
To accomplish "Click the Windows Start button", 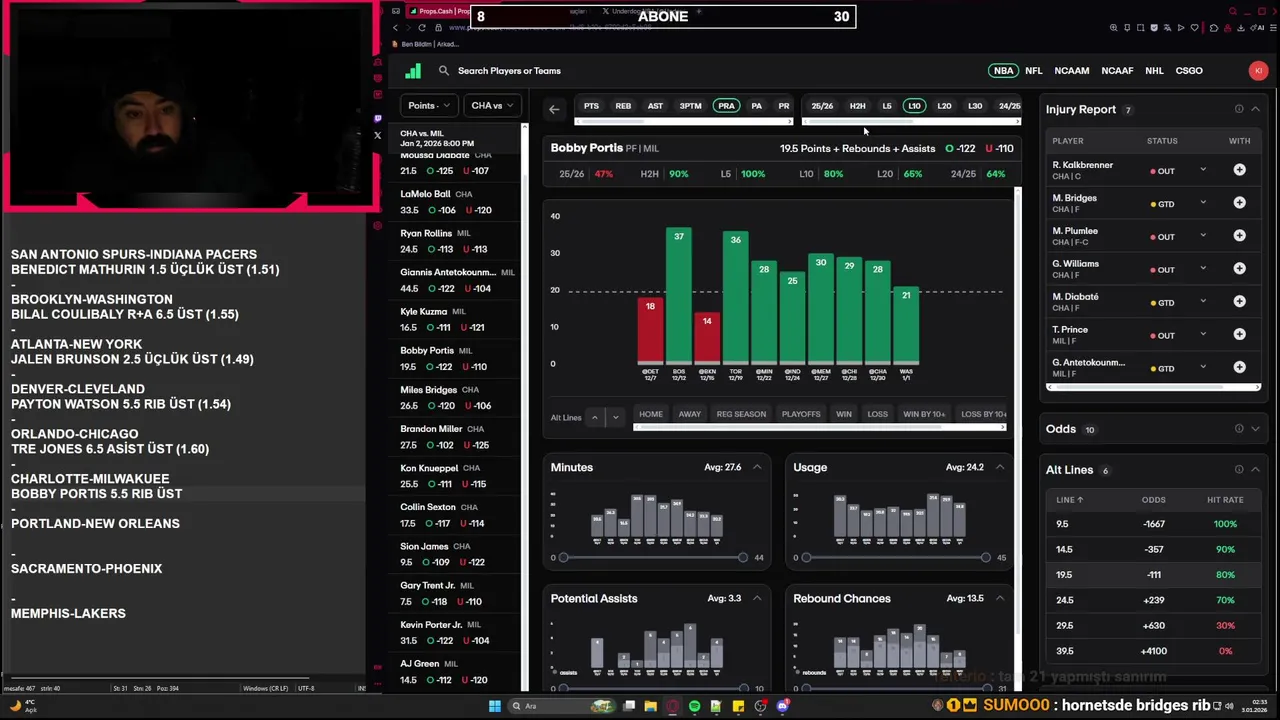I will pyautogui.click(x=494, y=706).
